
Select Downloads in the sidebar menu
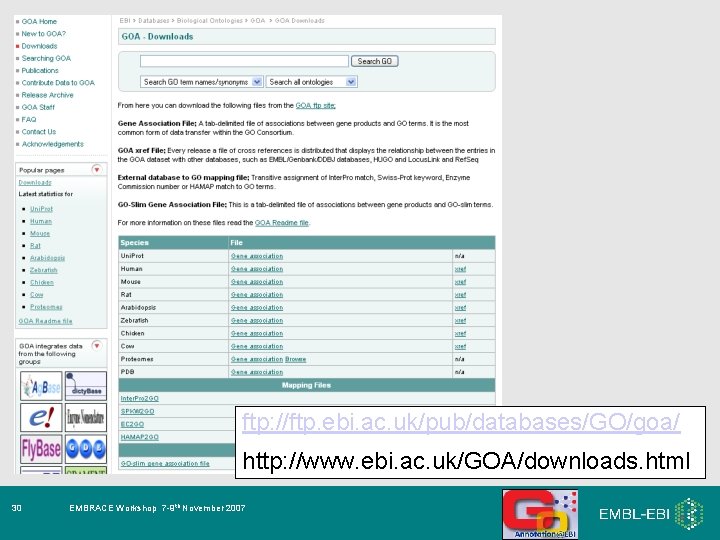[x=39, y=46]
